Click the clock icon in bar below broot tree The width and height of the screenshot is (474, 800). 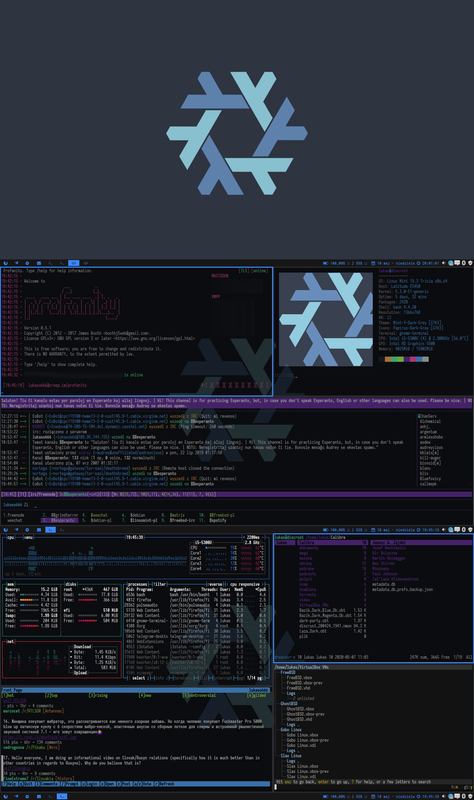click(418, 796)
